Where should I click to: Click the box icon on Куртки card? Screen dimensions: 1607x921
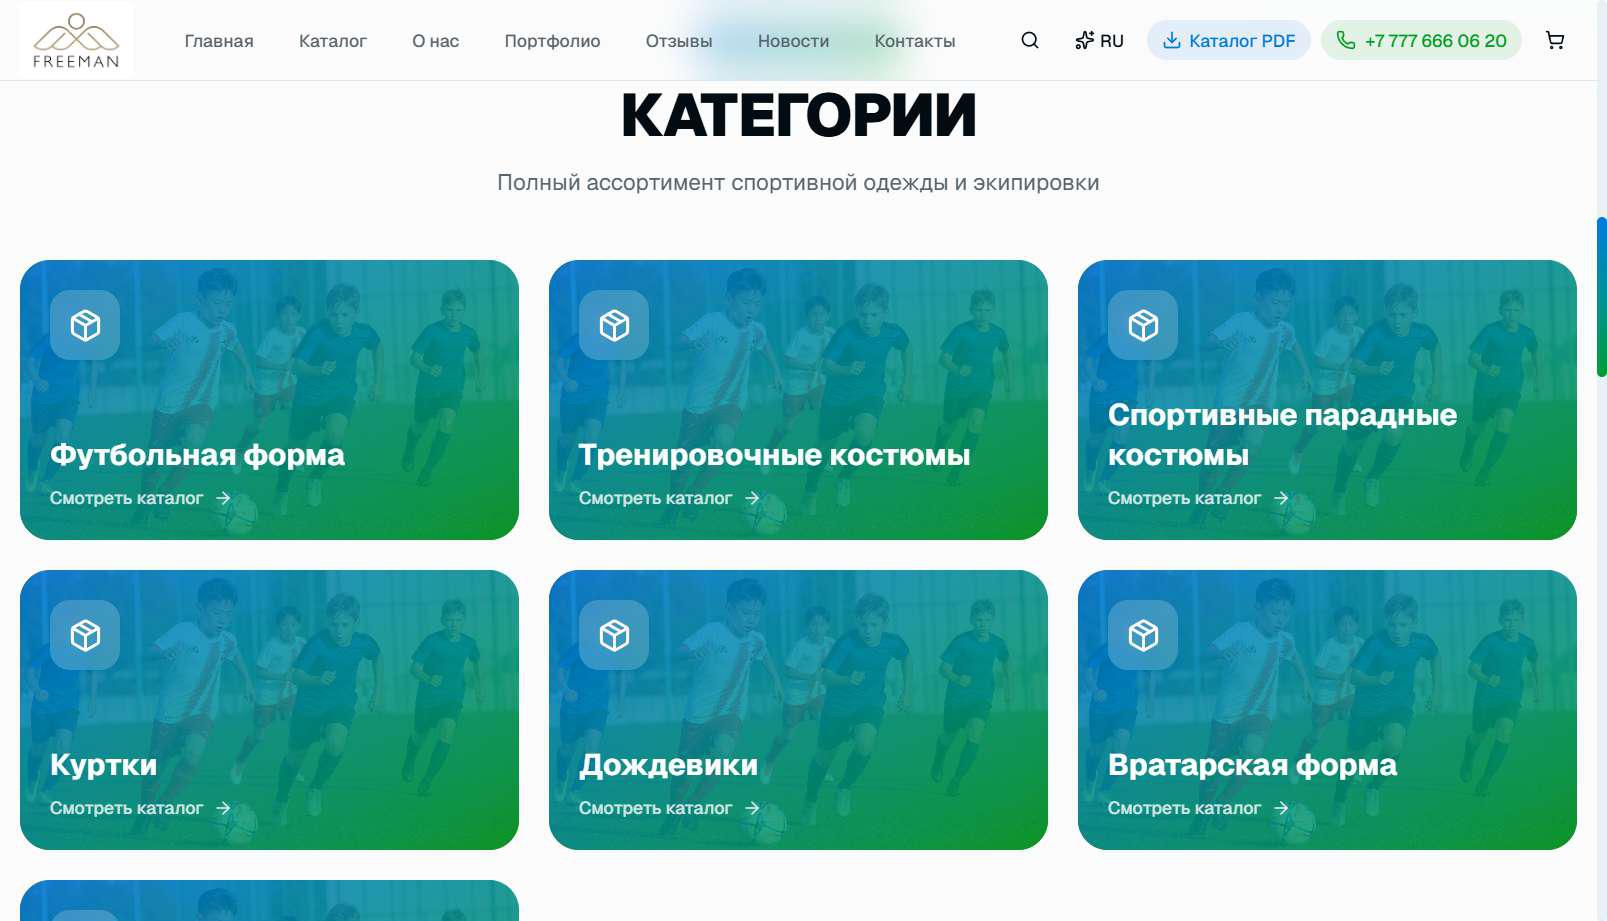(x=85, y=635)
